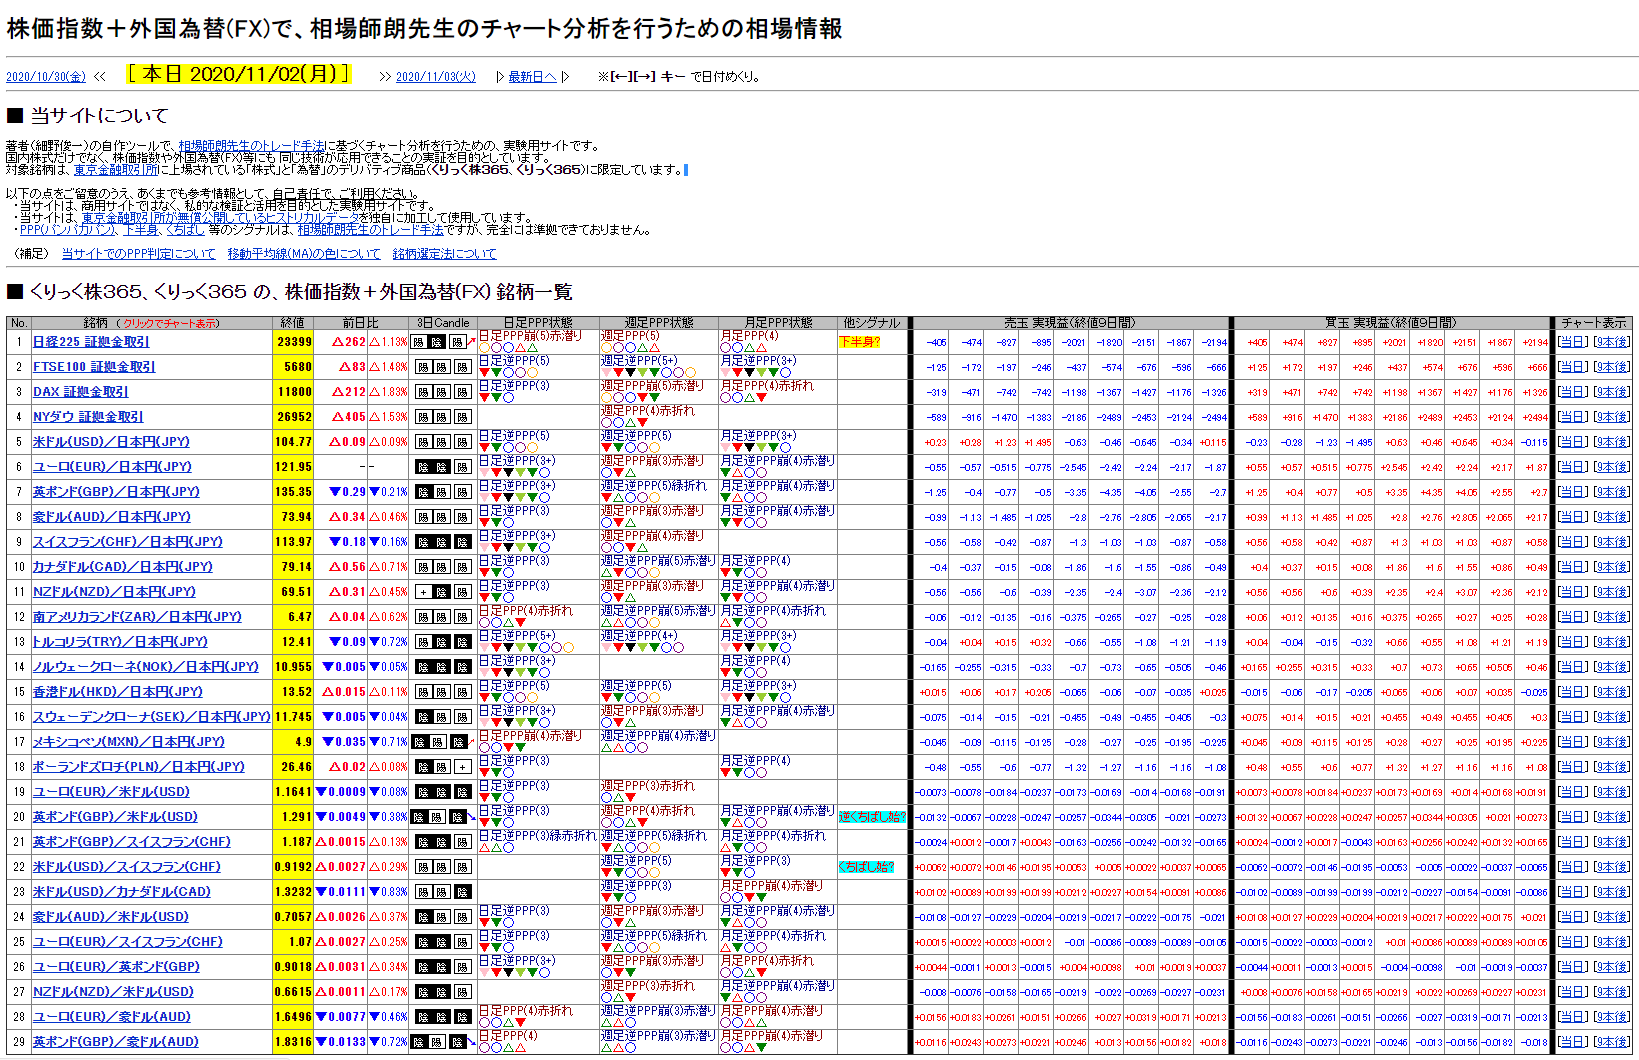Click the 週足PPP状態 column header
The image size is (1639, 1060).
(659, 323)
